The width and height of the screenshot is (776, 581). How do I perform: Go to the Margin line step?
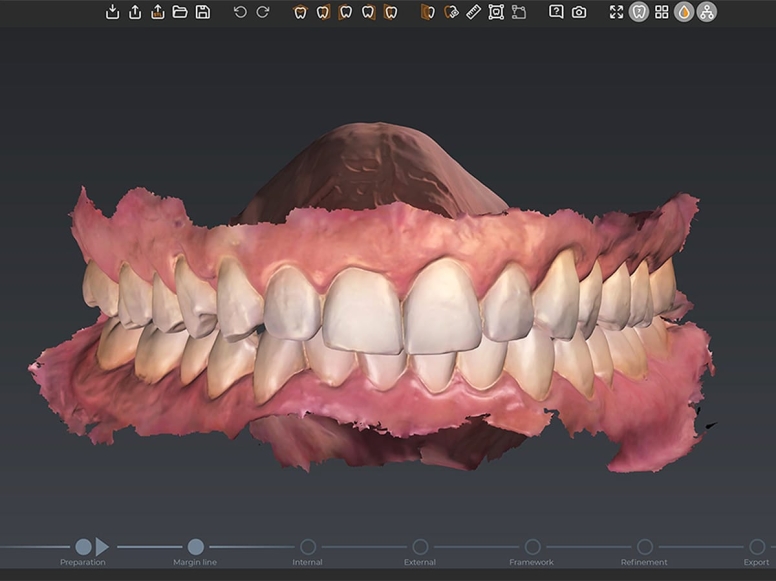(x=195, y=547)
